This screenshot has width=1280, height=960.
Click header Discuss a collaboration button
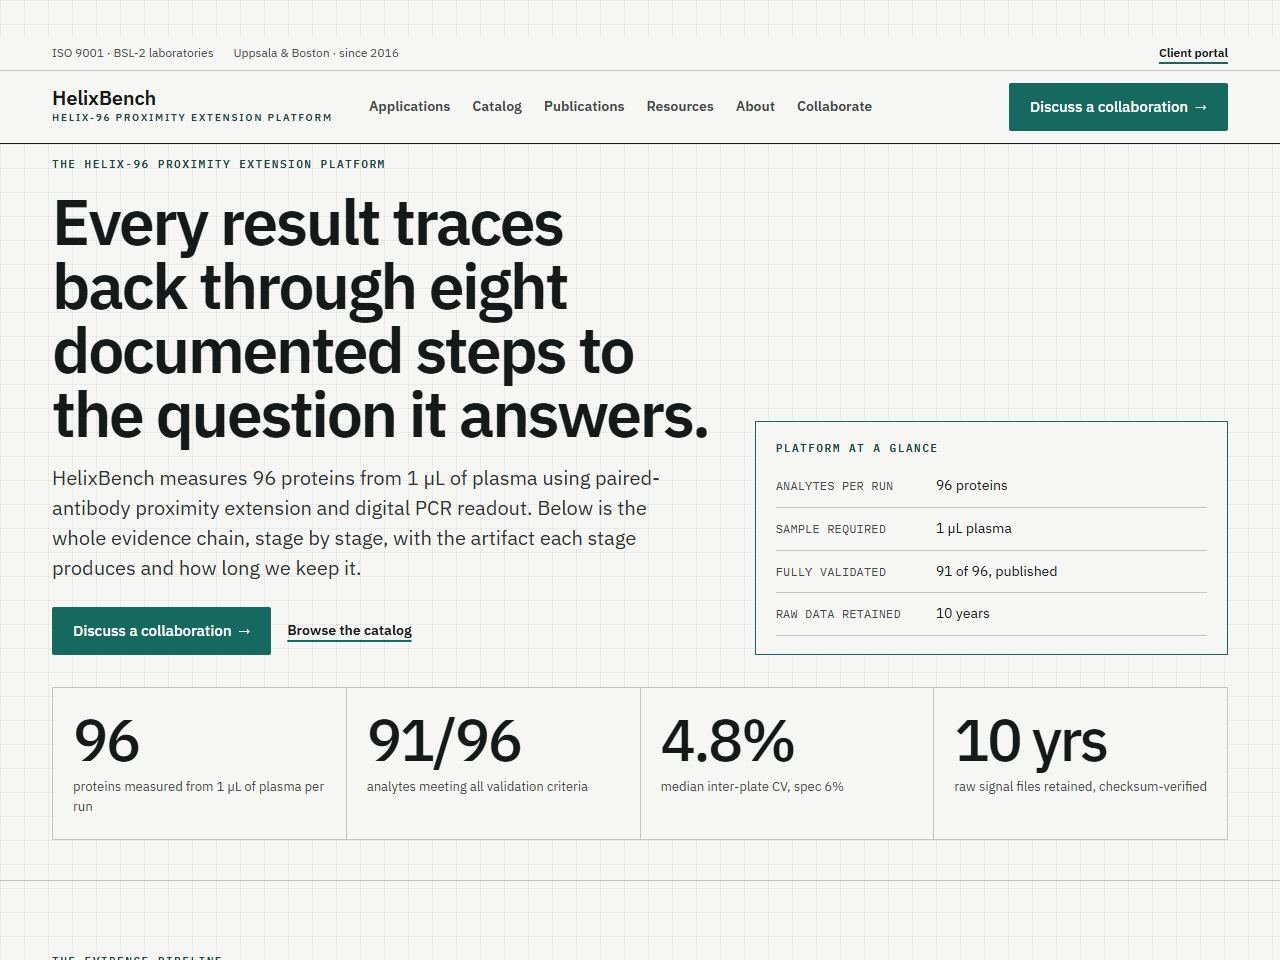pyautogui.click(x=1118, y=107)
